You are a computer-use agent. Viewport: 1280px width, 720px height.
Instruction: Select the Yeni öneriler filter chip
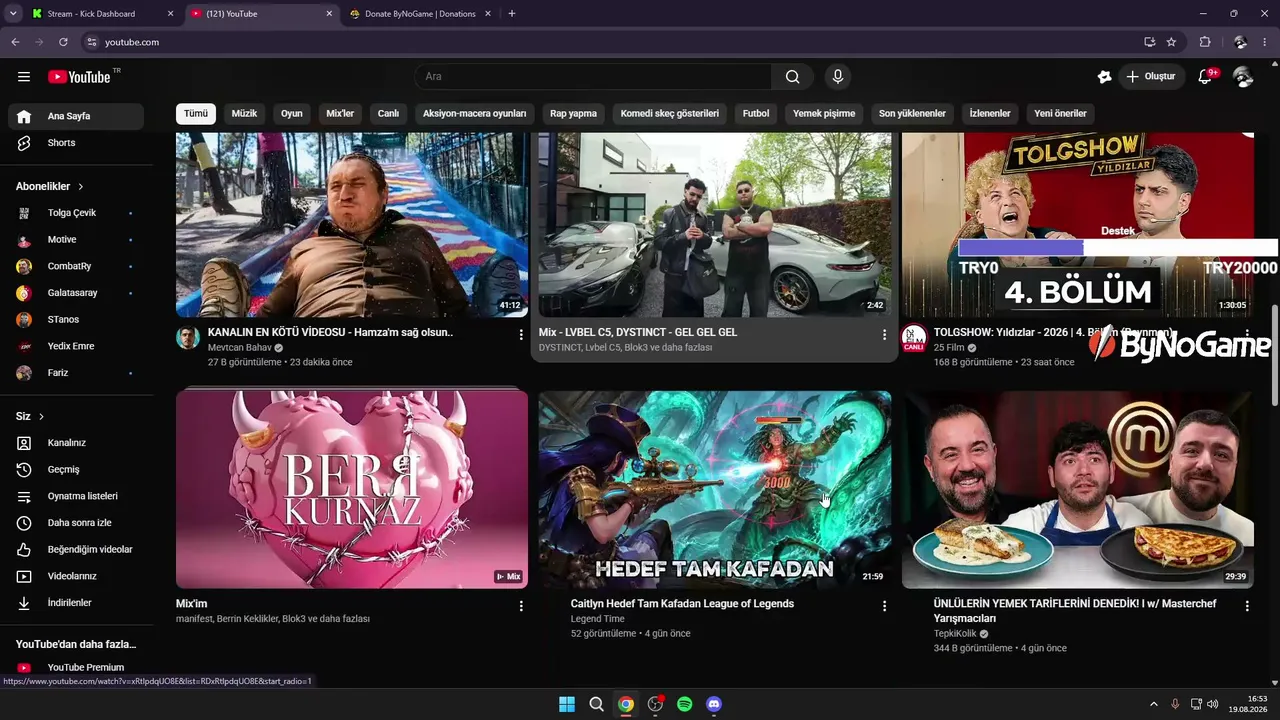(x=1060, y=114)
